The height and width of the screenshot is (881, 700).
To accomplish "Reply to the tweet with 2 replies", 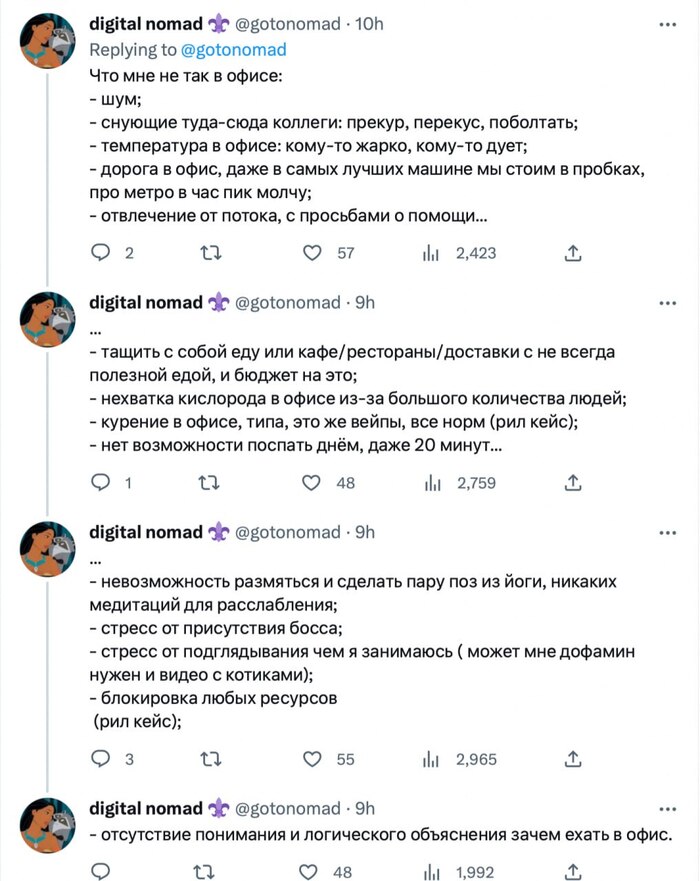I will pos(100,254).
